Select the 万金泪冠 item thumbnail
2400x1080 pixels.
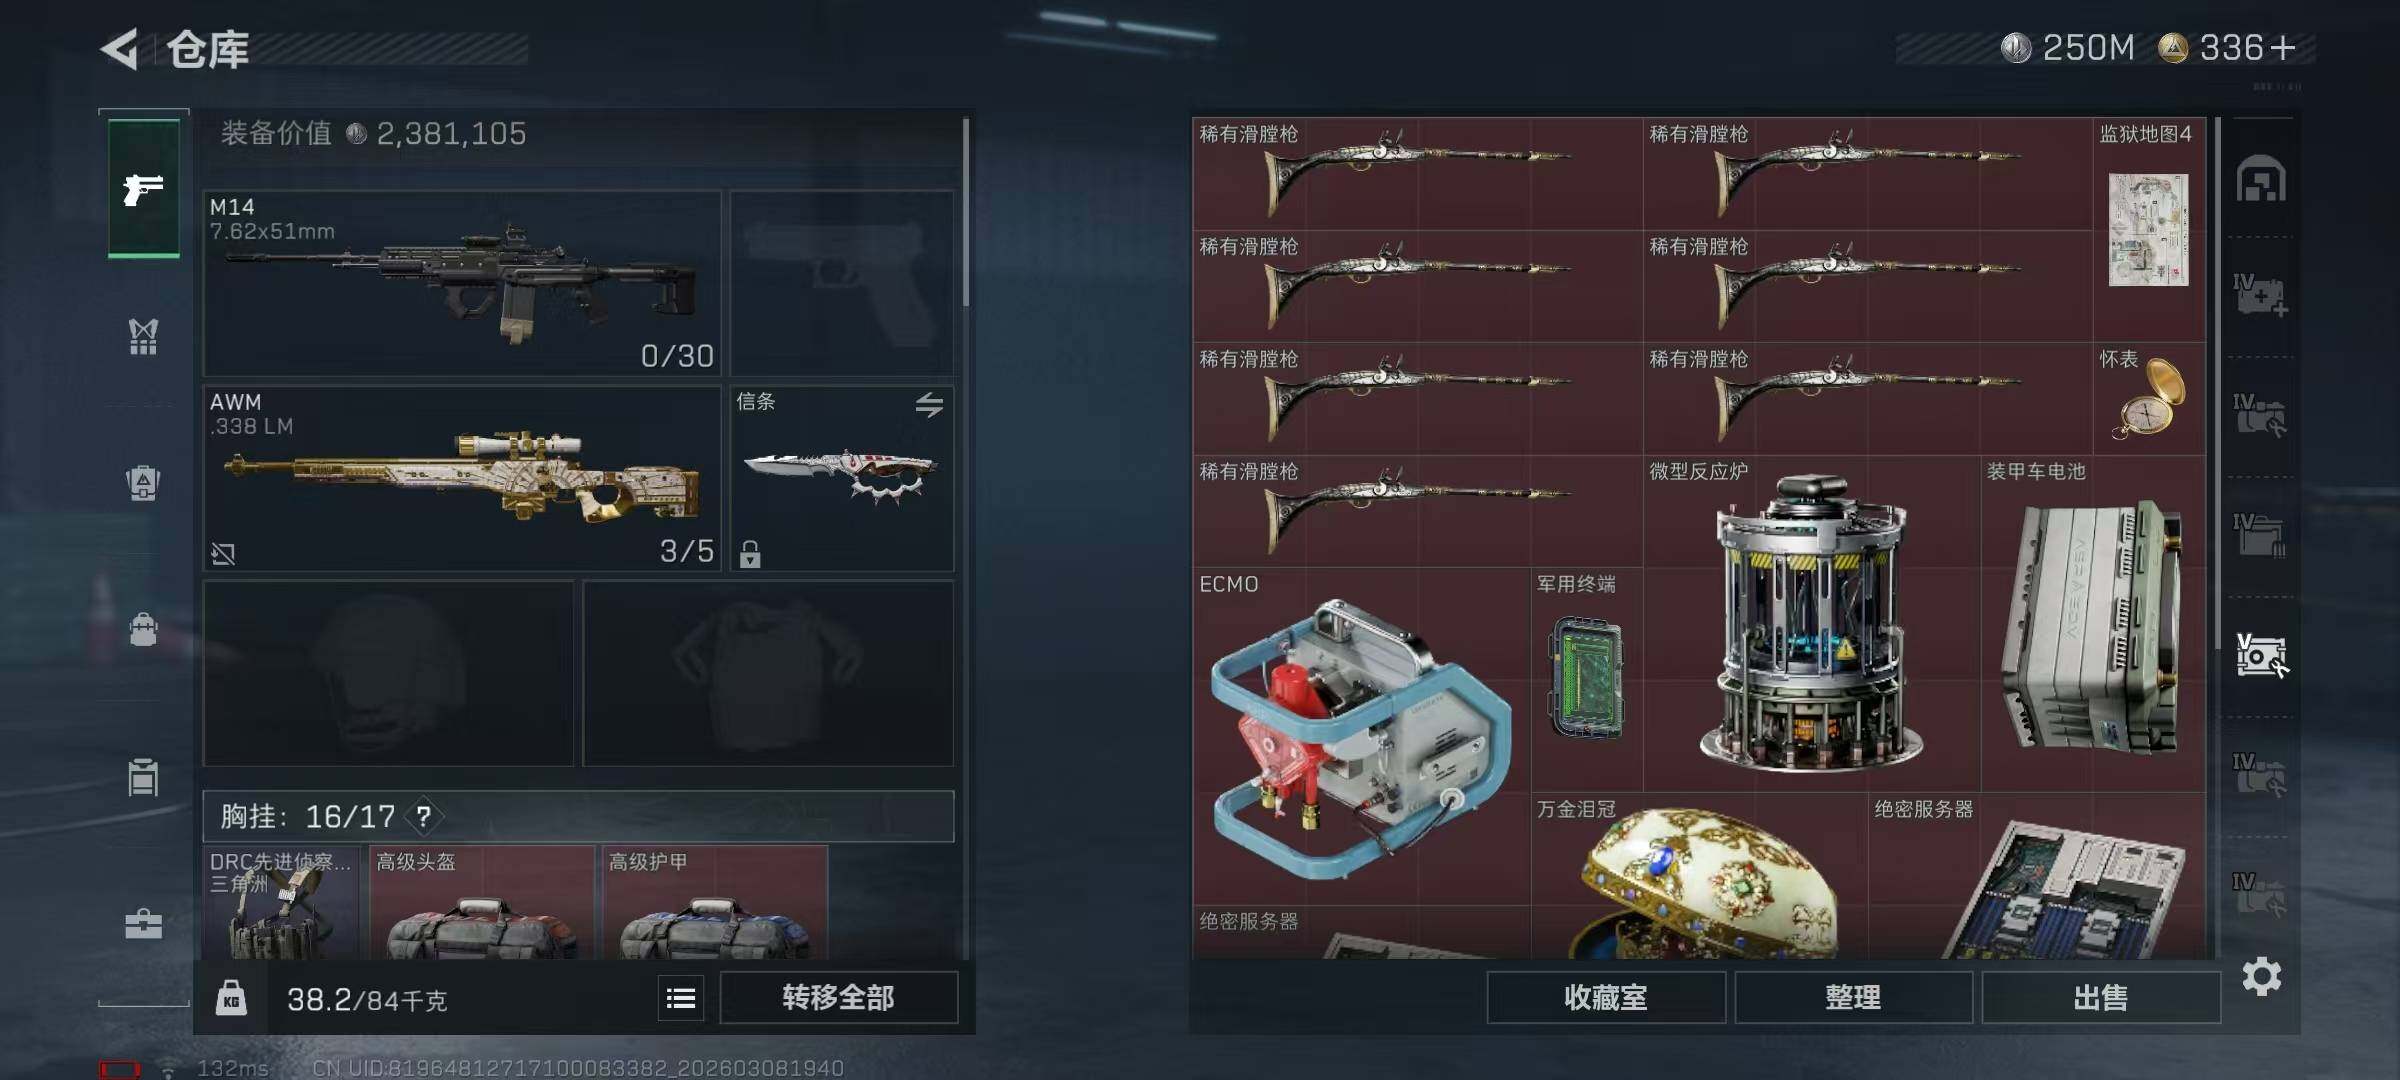(1699, 876)
